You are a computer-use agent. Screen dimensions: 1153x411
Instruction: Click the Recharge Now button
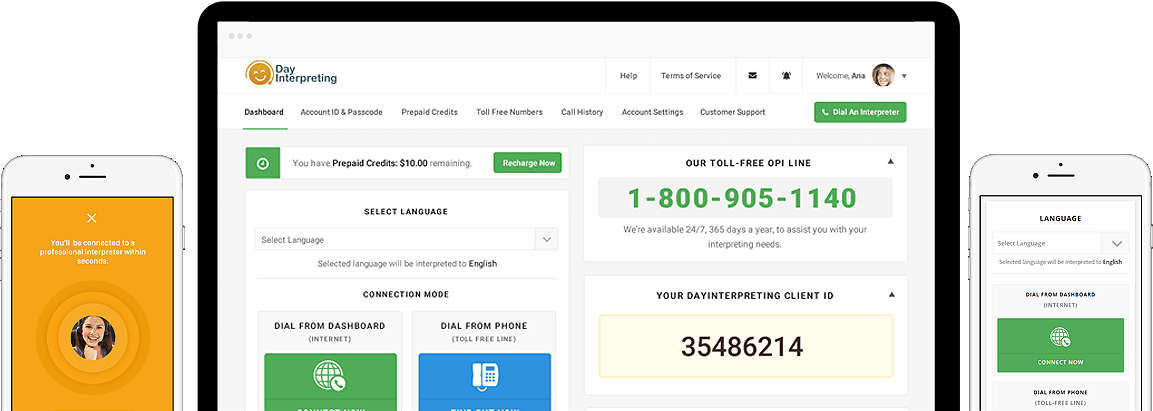(x=528, y=163)
